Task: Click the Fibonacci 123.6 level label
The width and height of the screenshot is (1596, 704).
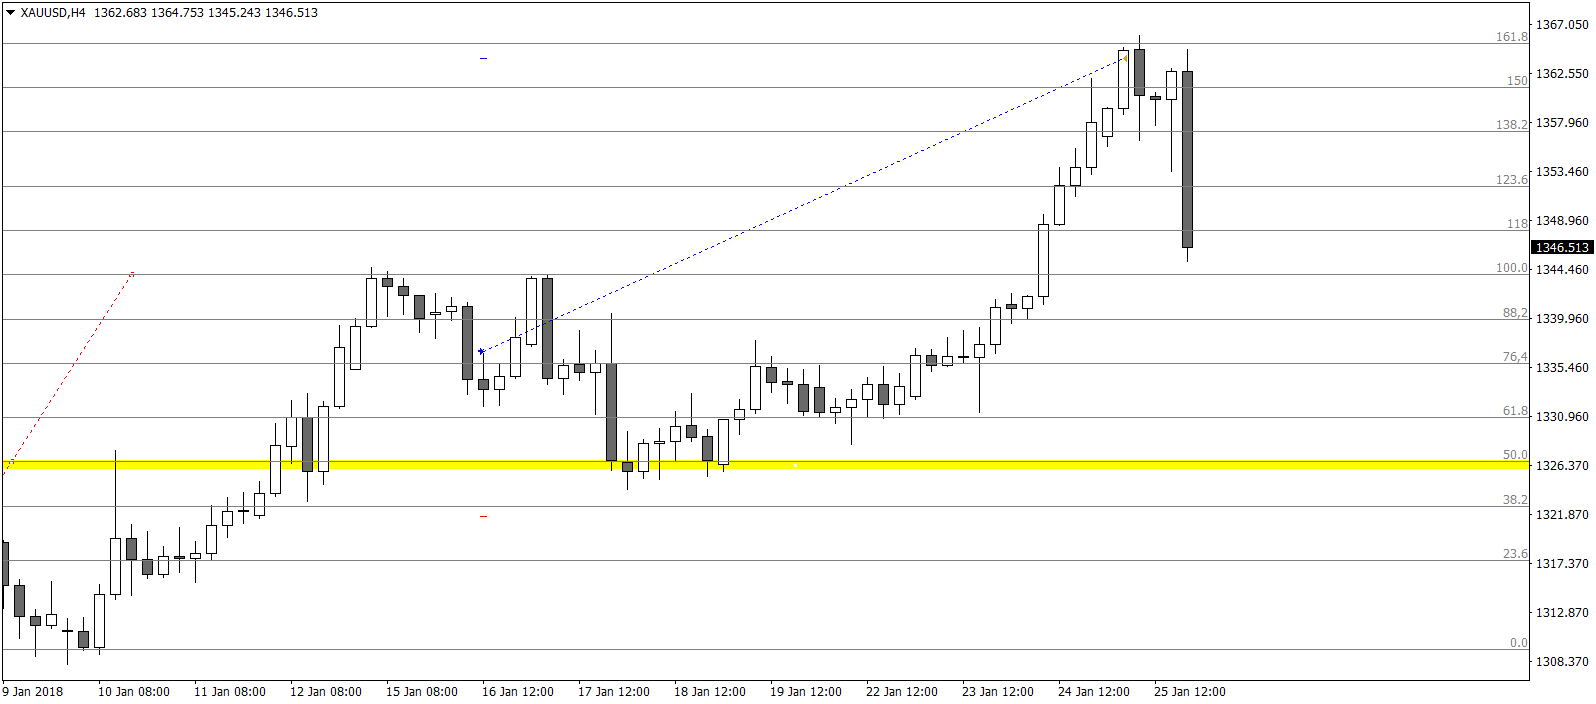Action: tap(1511, 180)
